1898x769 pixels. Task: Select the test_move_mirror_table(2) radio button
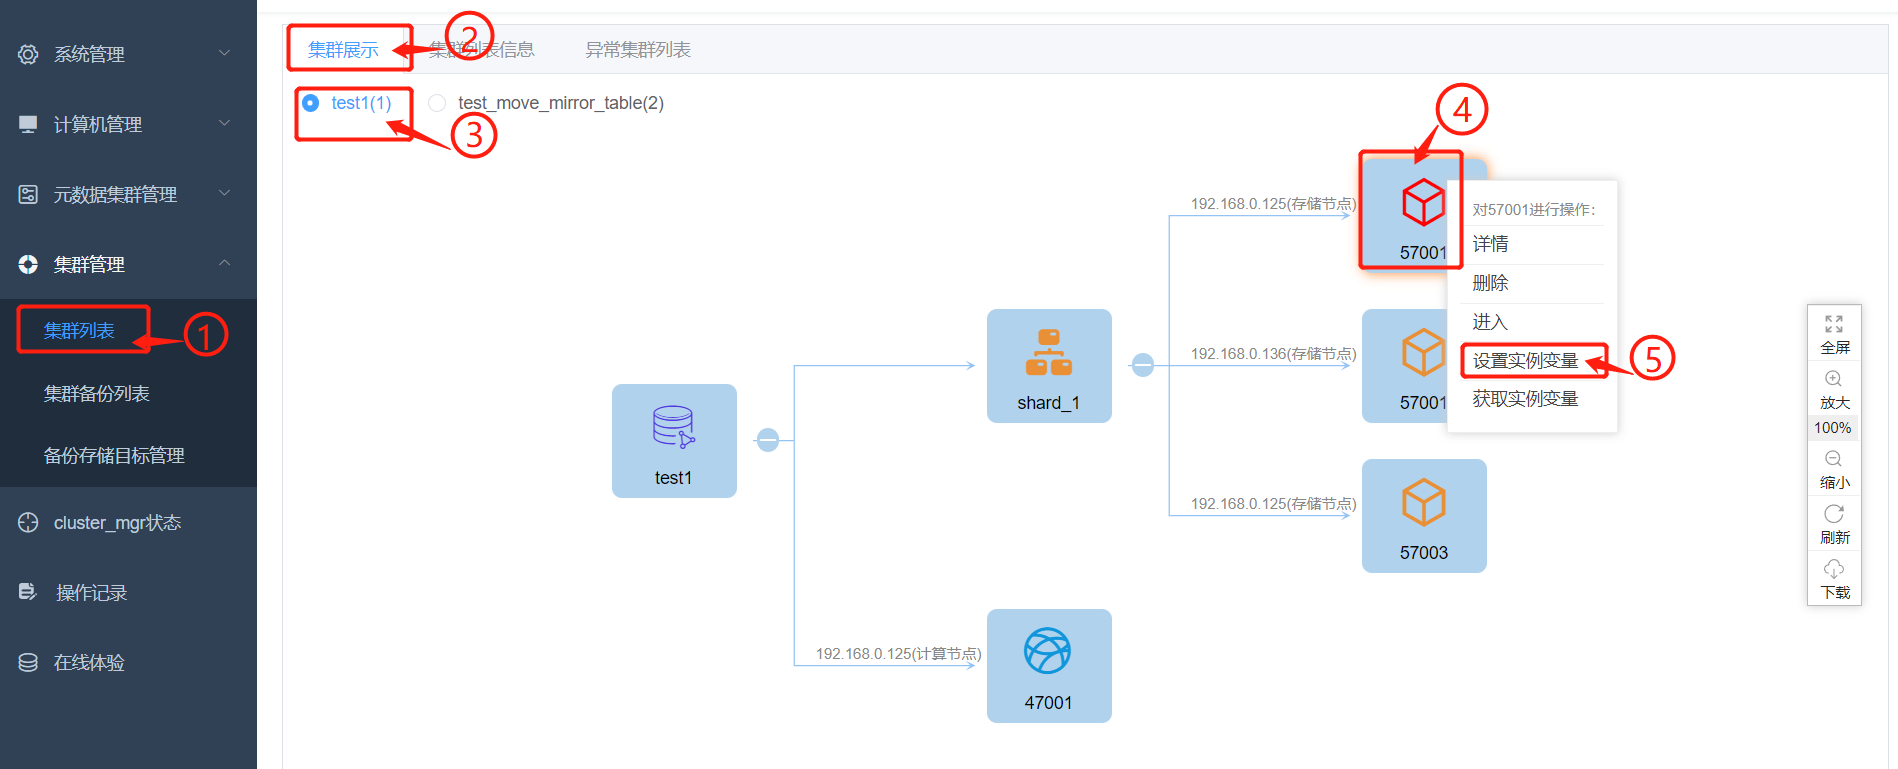437,103
